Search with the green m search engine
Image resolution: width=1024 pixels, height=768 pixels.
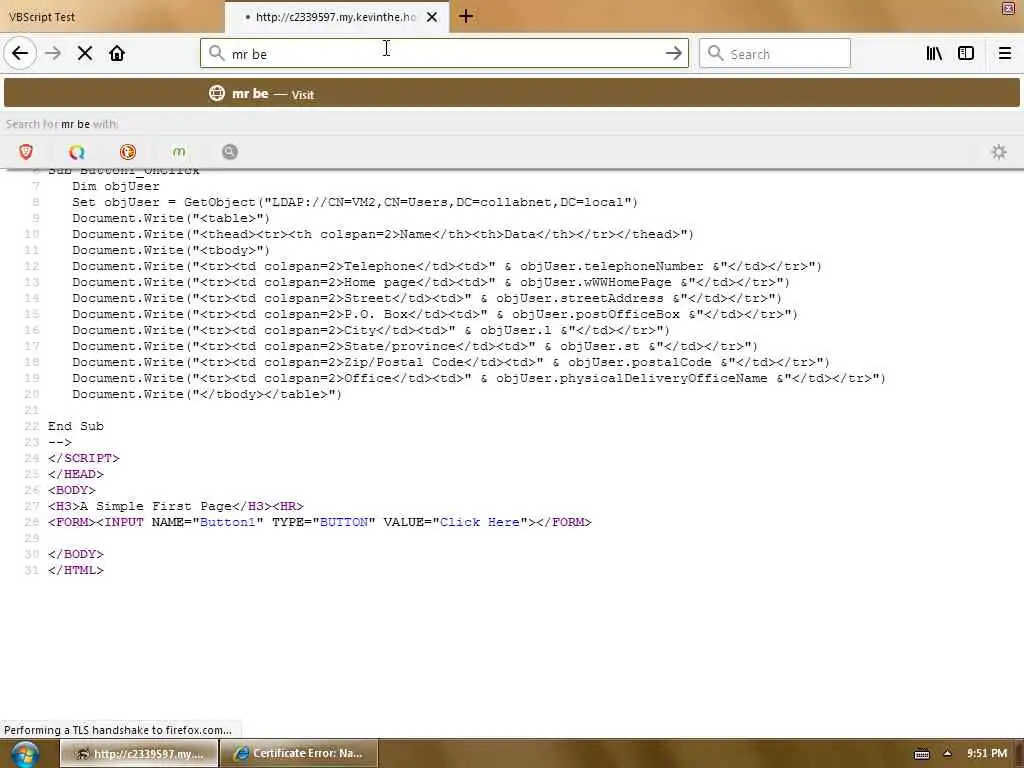click(179, 152)
